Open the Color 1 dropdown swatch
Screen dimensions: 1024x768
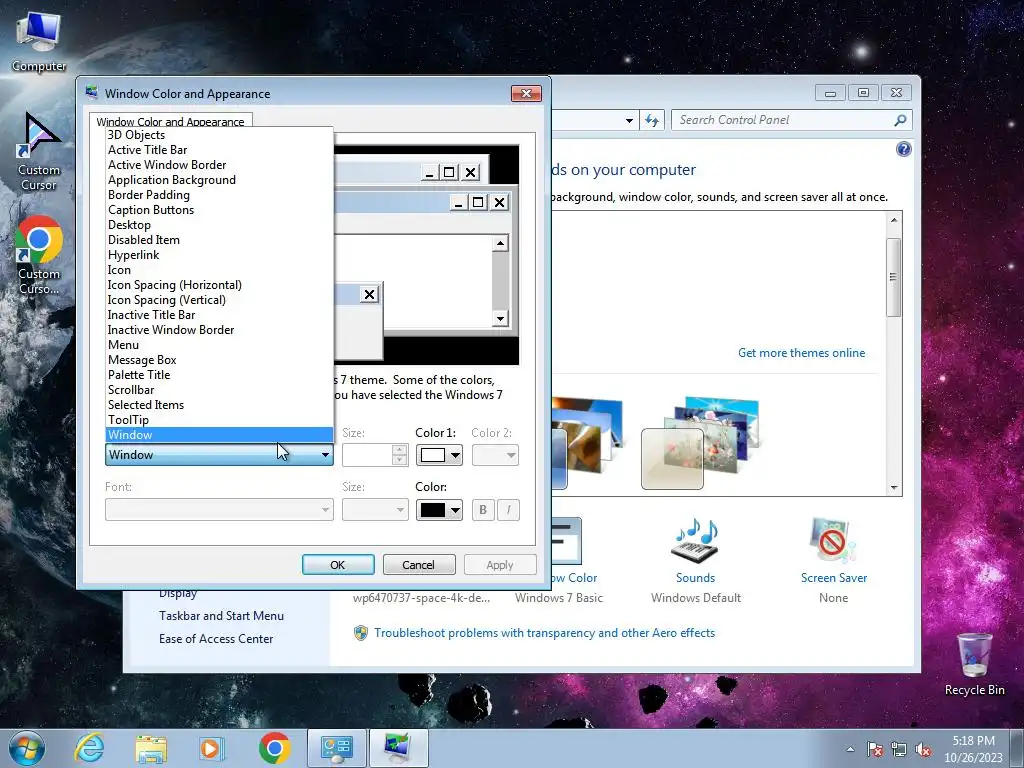click(x=440, y=455)
